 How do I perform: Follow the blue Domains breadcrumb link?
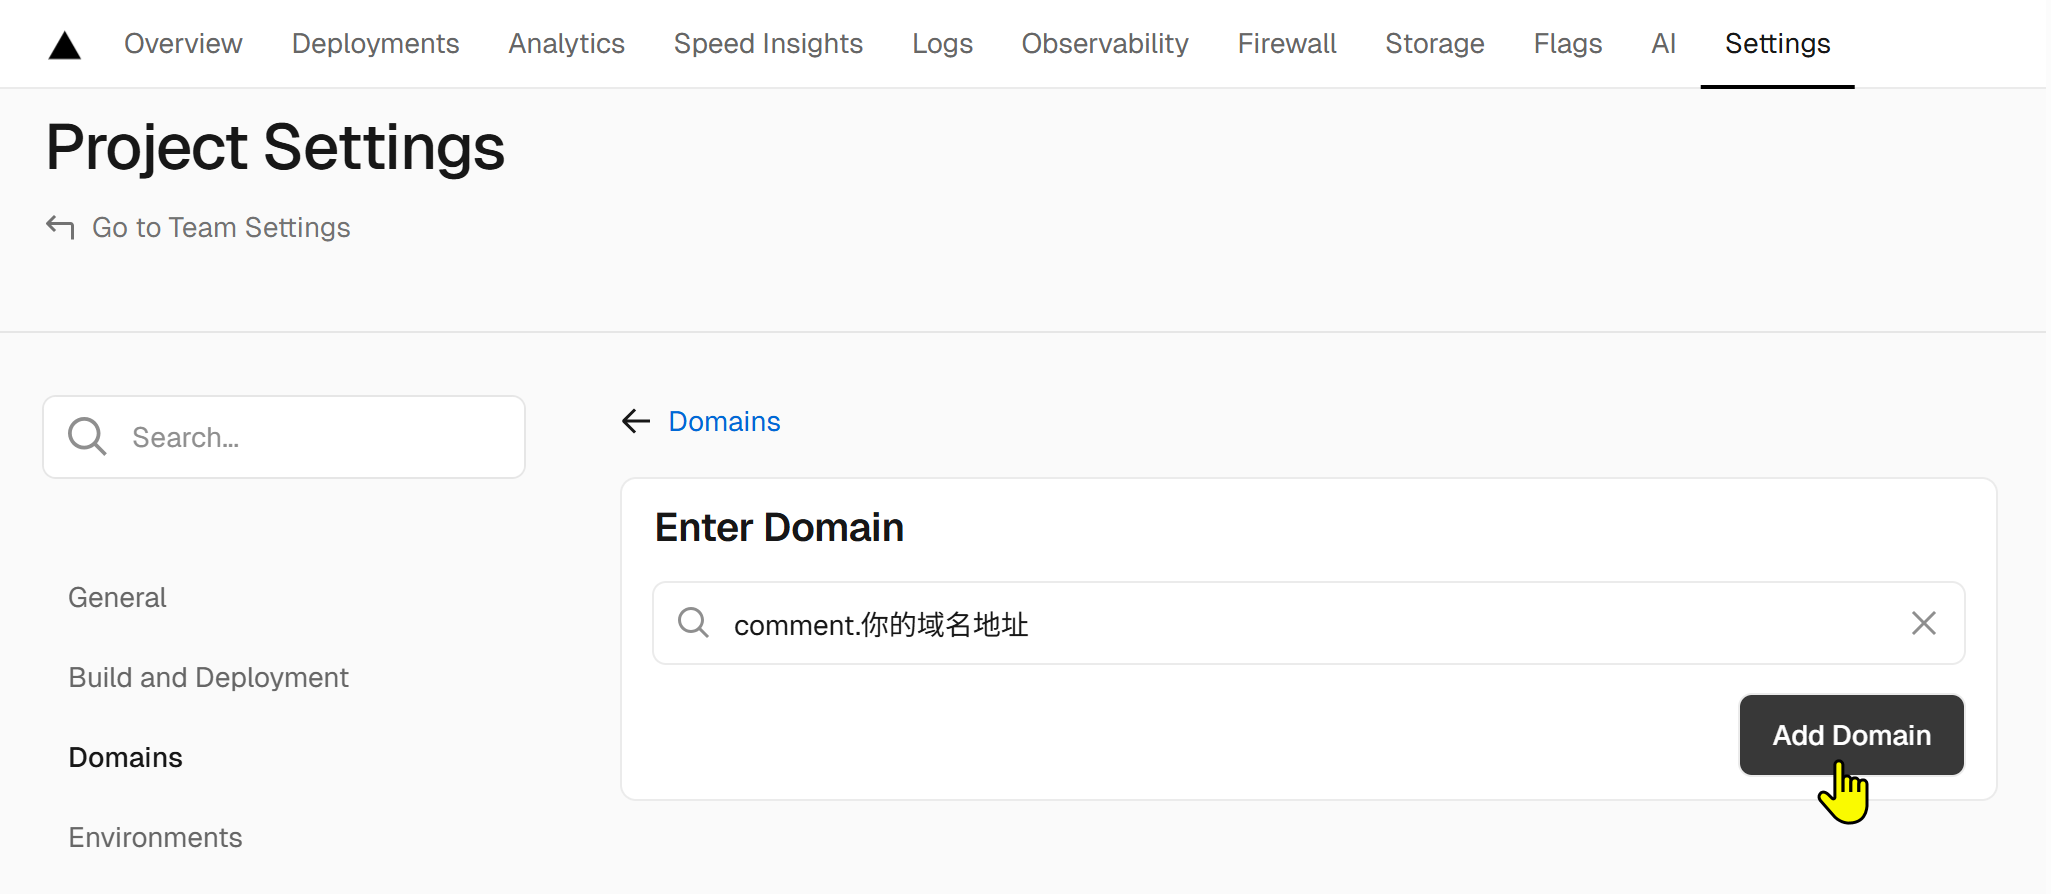[724, 422]
